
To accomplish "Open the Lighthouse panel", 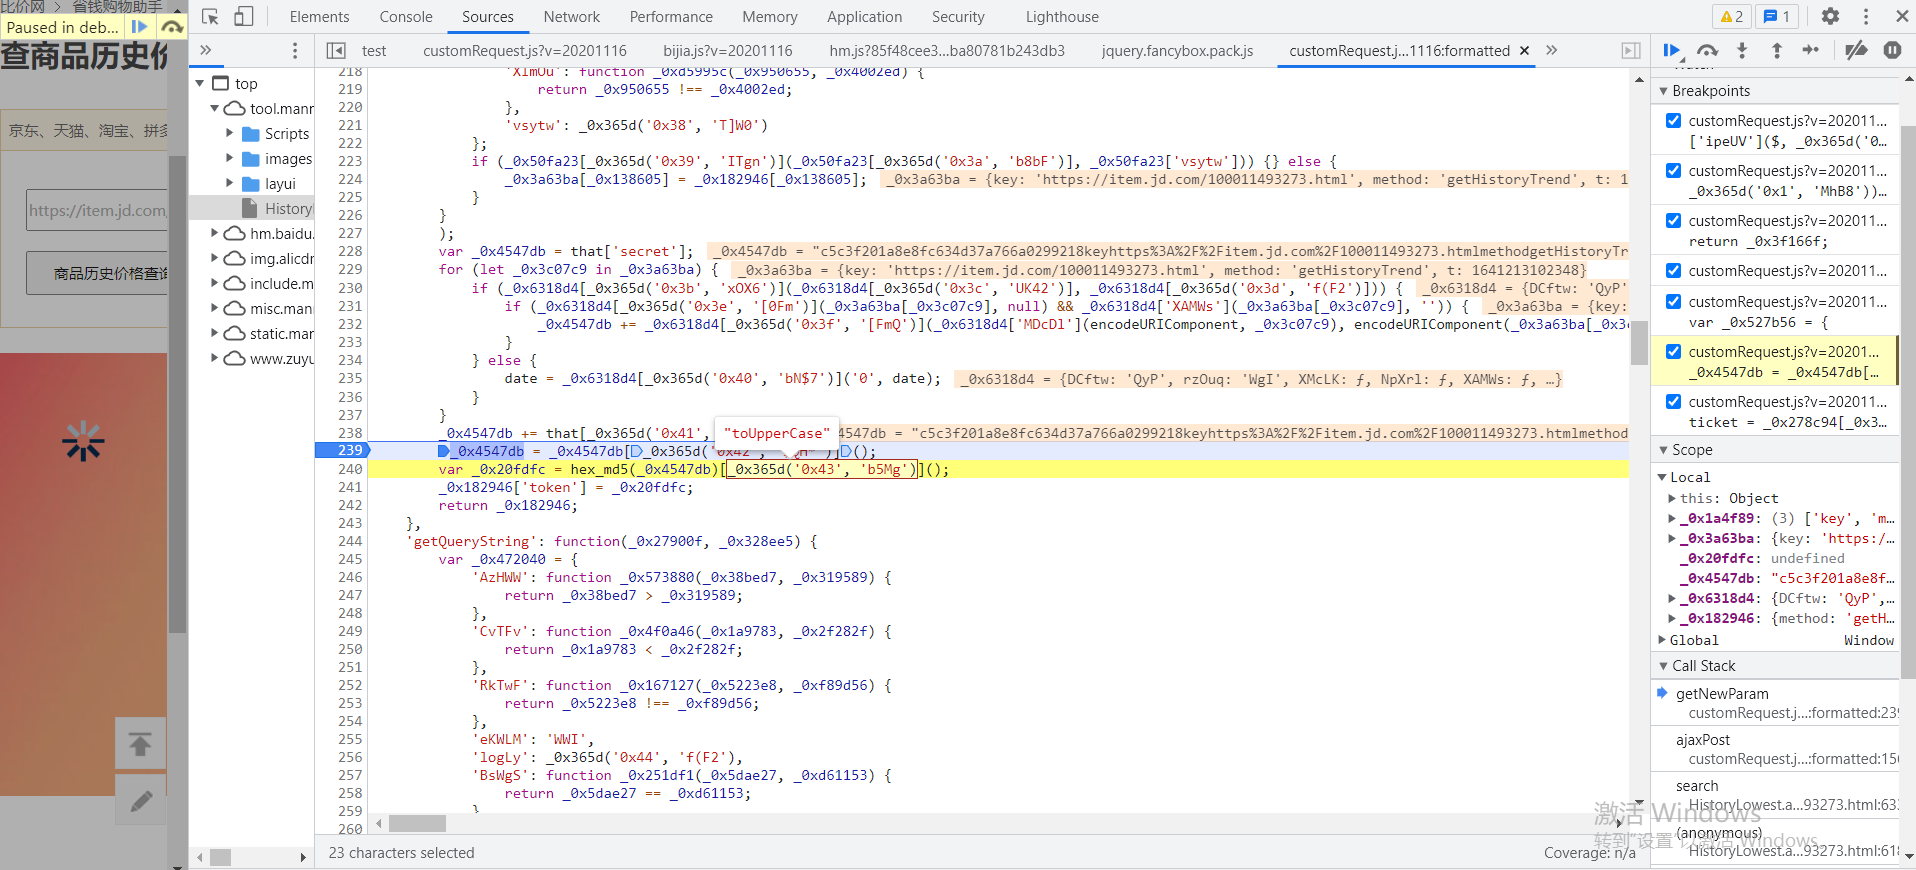I will click(1062, 17).
